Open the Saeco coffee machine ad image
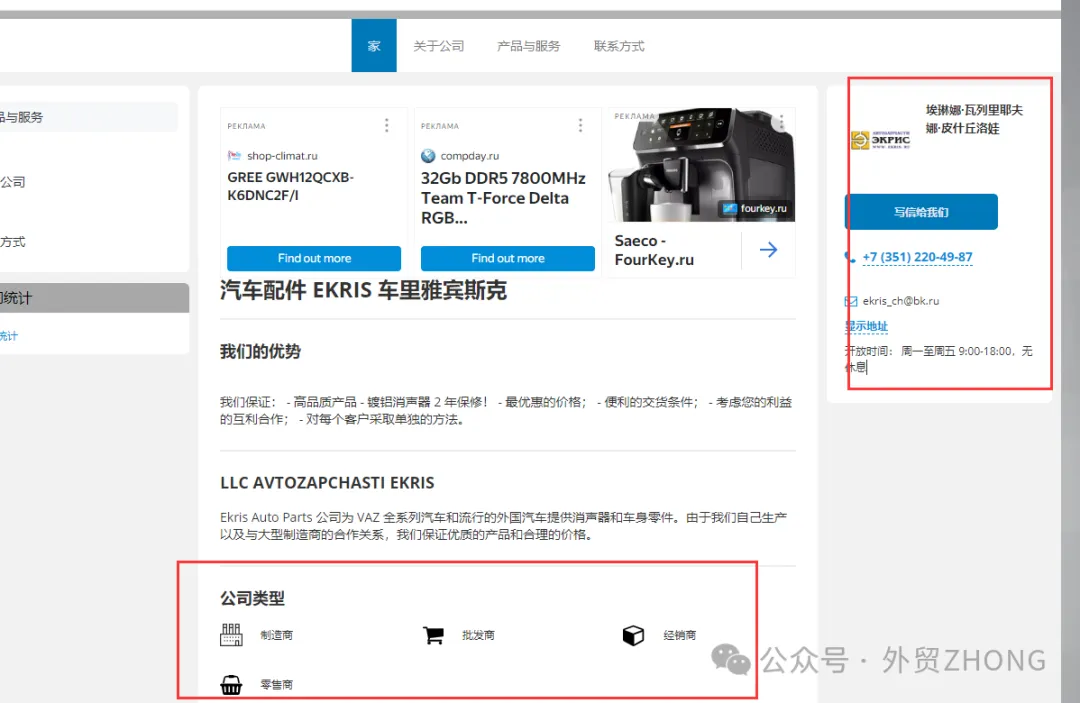This screenshot has width=1080, height=703. click(701, 165)
